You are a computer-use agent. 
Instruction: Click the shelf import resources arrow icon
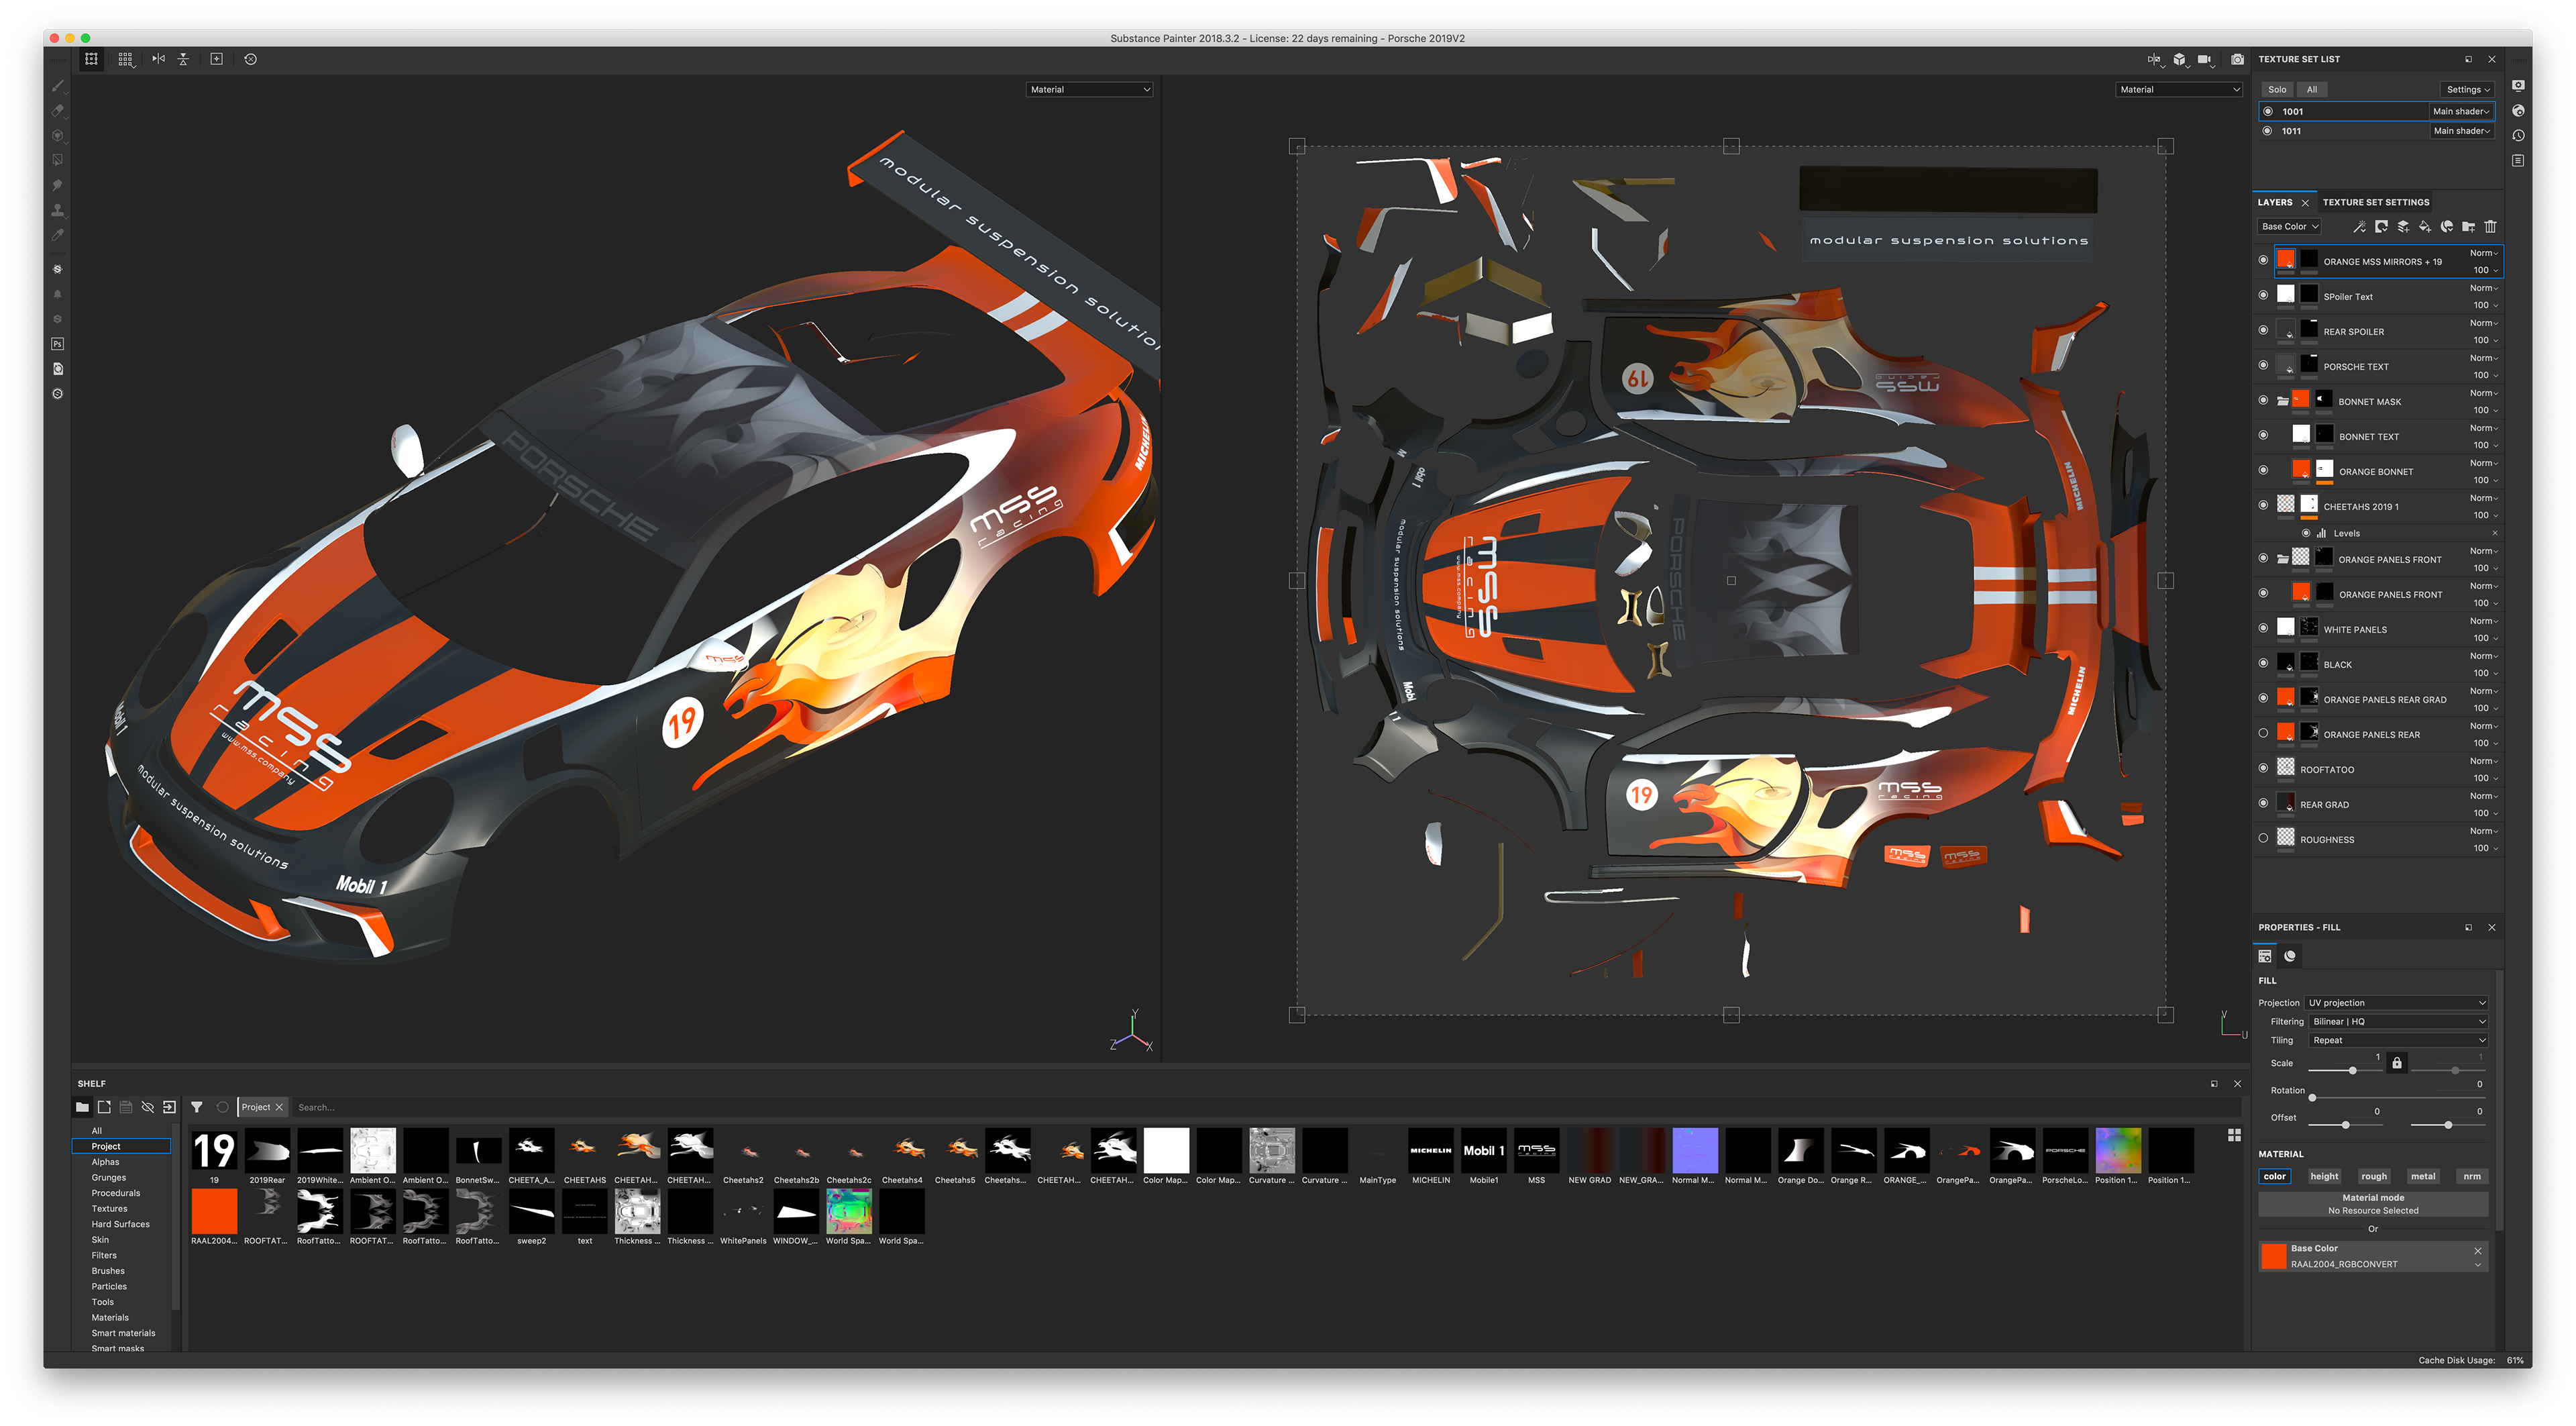coord(169,1107)
